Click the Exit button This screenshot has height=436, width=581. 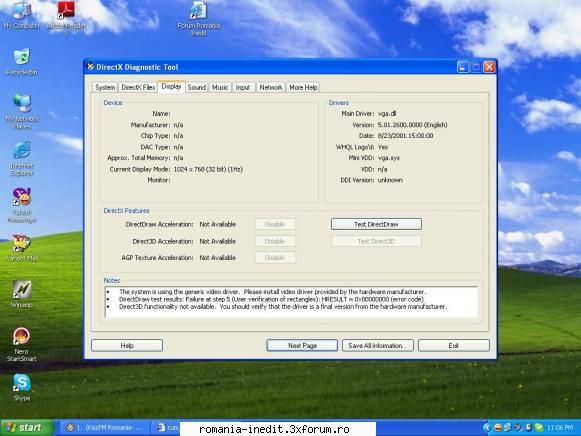[x=454, y=346]
